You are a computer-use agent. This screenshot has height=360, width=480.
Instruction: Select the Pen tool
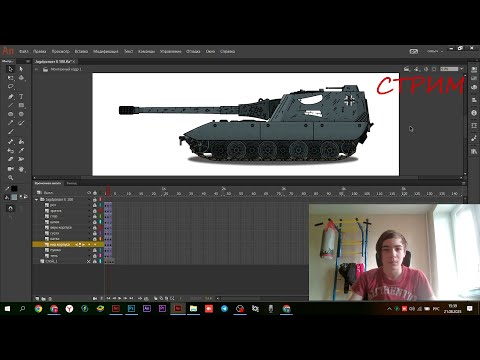tap(11, 97)
